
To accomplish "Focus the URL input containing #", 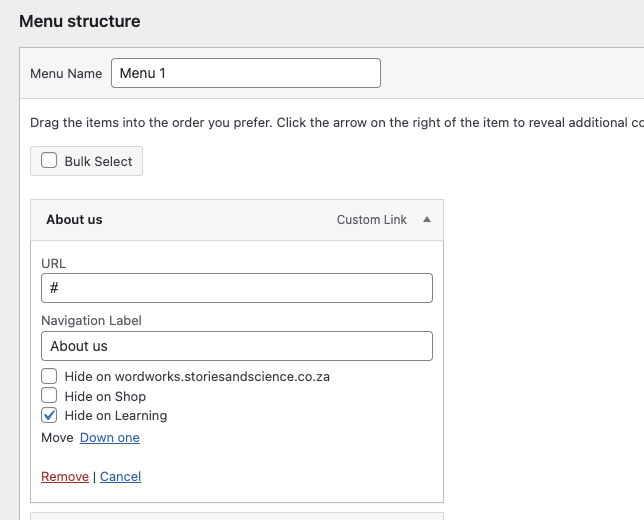I will tap(236, 288).
